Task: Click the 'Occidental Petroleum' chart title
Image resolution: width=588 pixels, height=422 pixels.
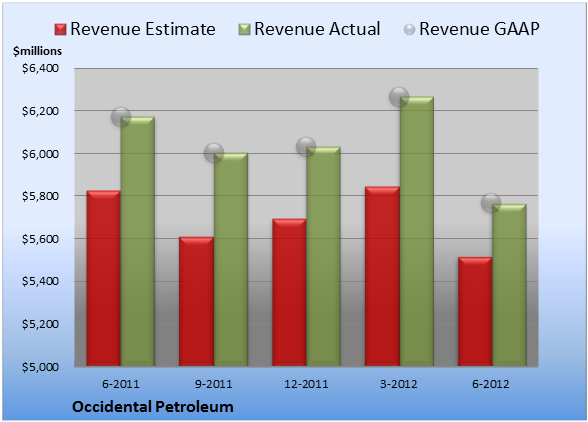Action: tap(153, 407)
